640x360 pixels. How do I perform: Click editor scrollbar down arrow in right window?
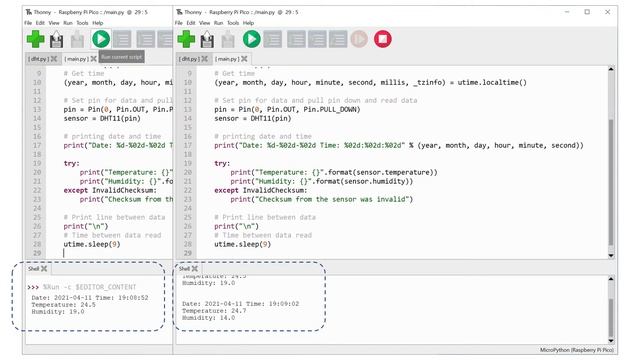(x=611, y=256)
